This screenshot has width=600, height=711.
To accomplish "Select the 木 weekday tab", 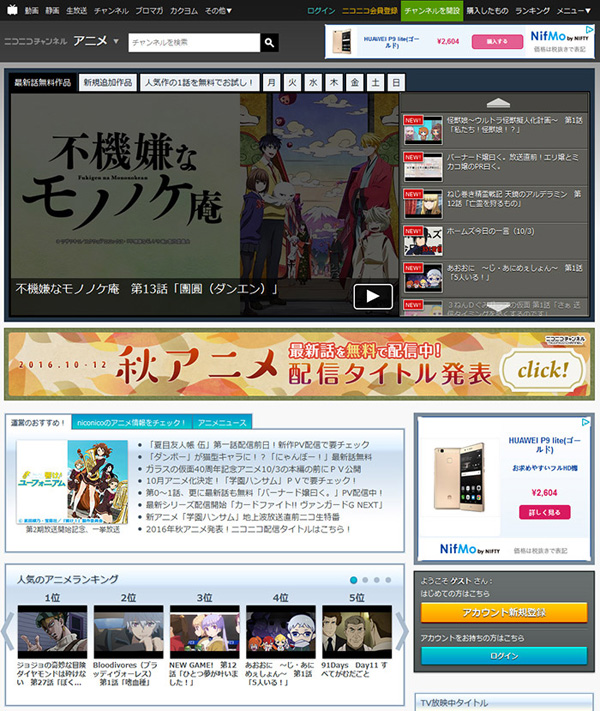I will (334, 83).
